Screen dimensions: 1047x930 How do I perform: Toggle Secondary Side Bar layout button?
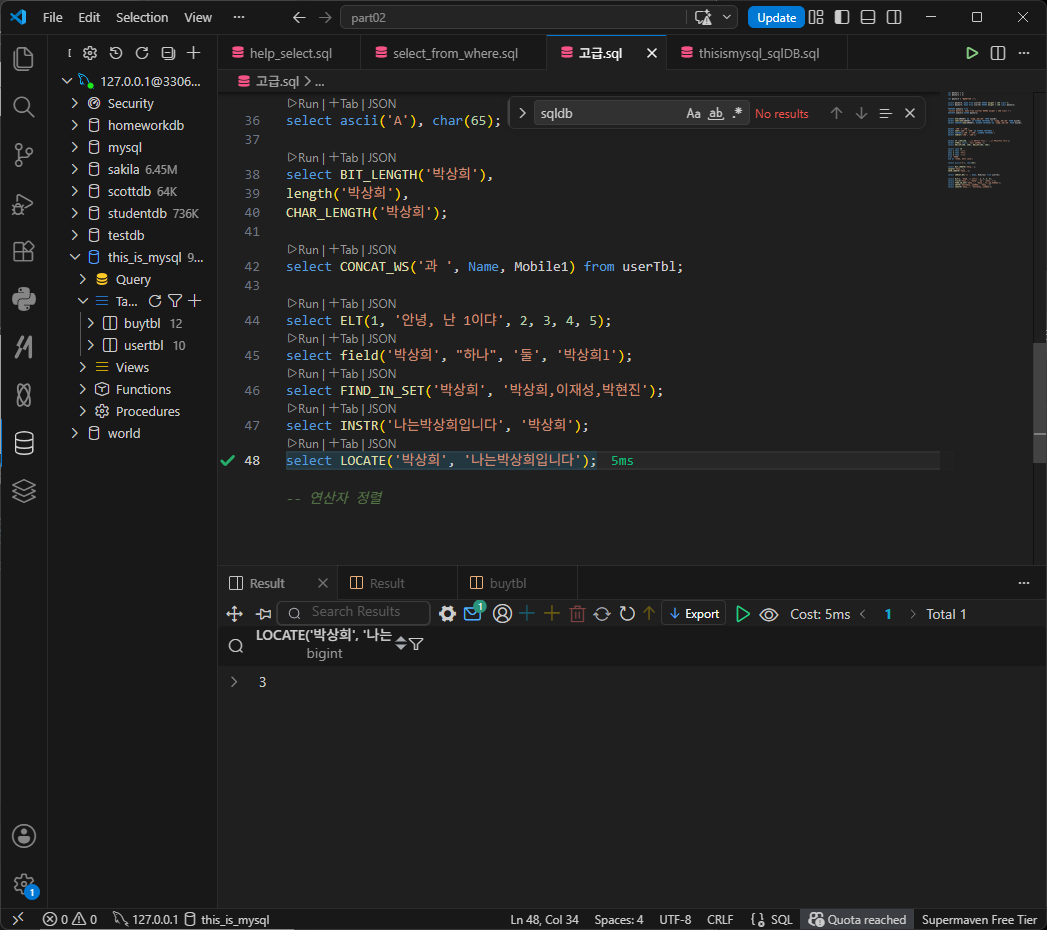coord(894,17)
